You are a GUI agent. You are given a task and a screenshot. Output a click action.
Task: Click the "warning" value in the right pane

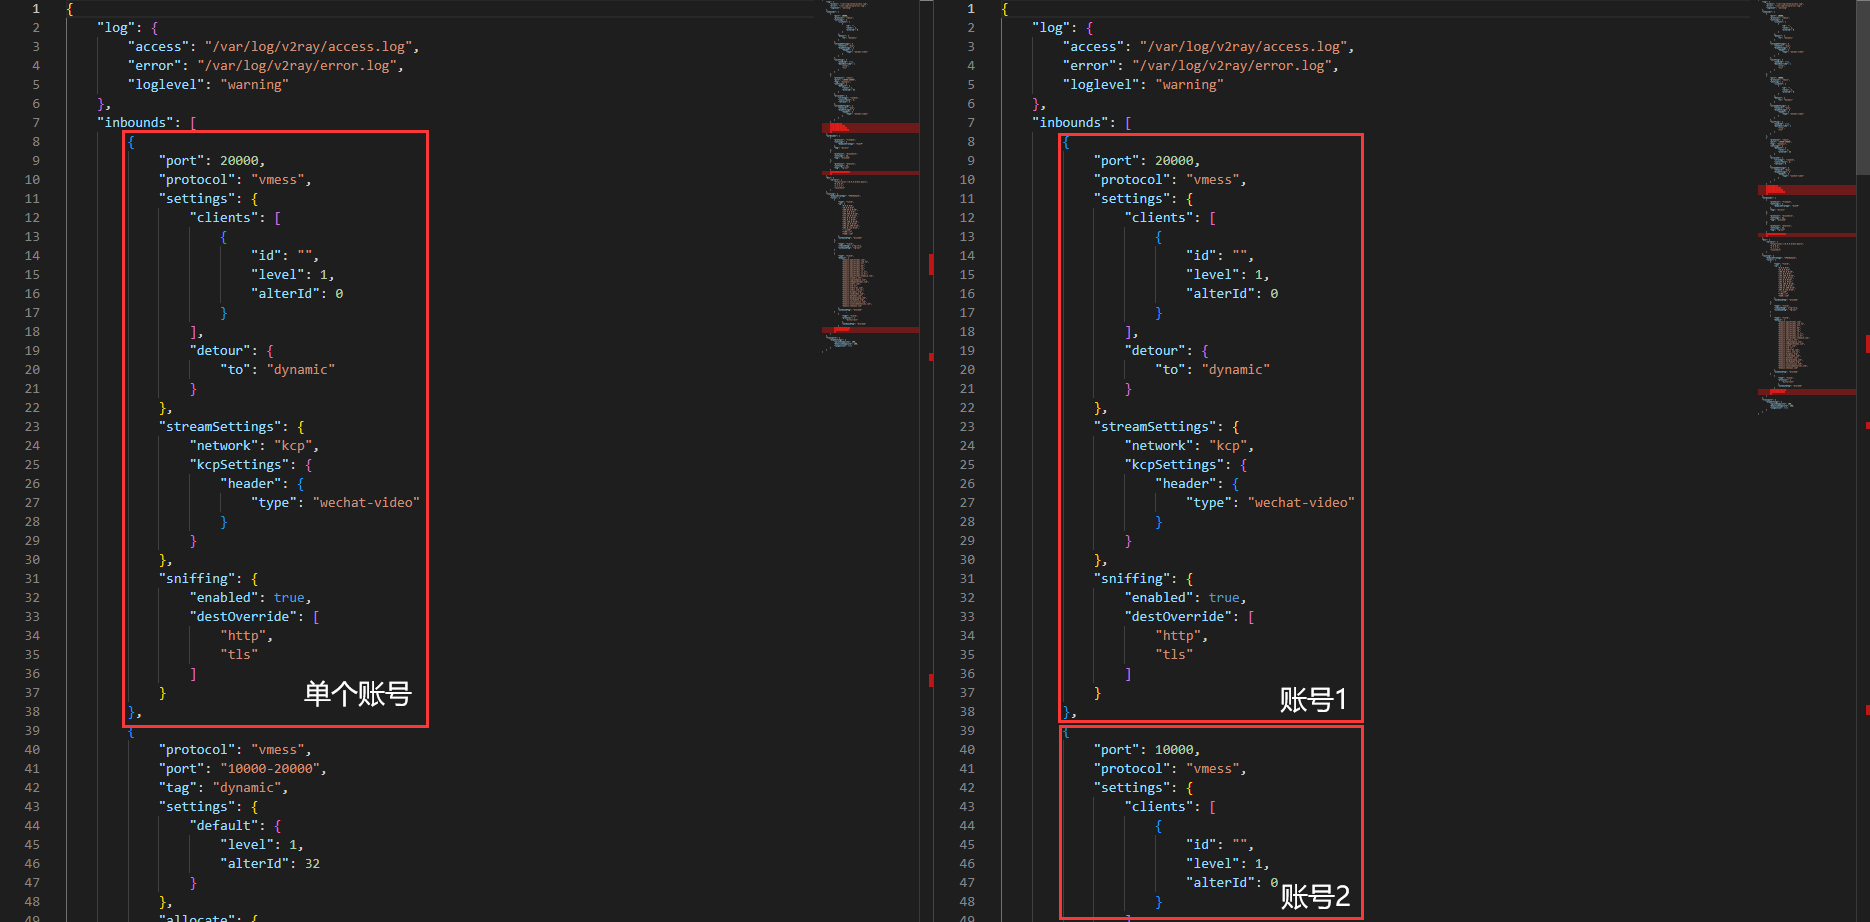tap(1190, 85)
